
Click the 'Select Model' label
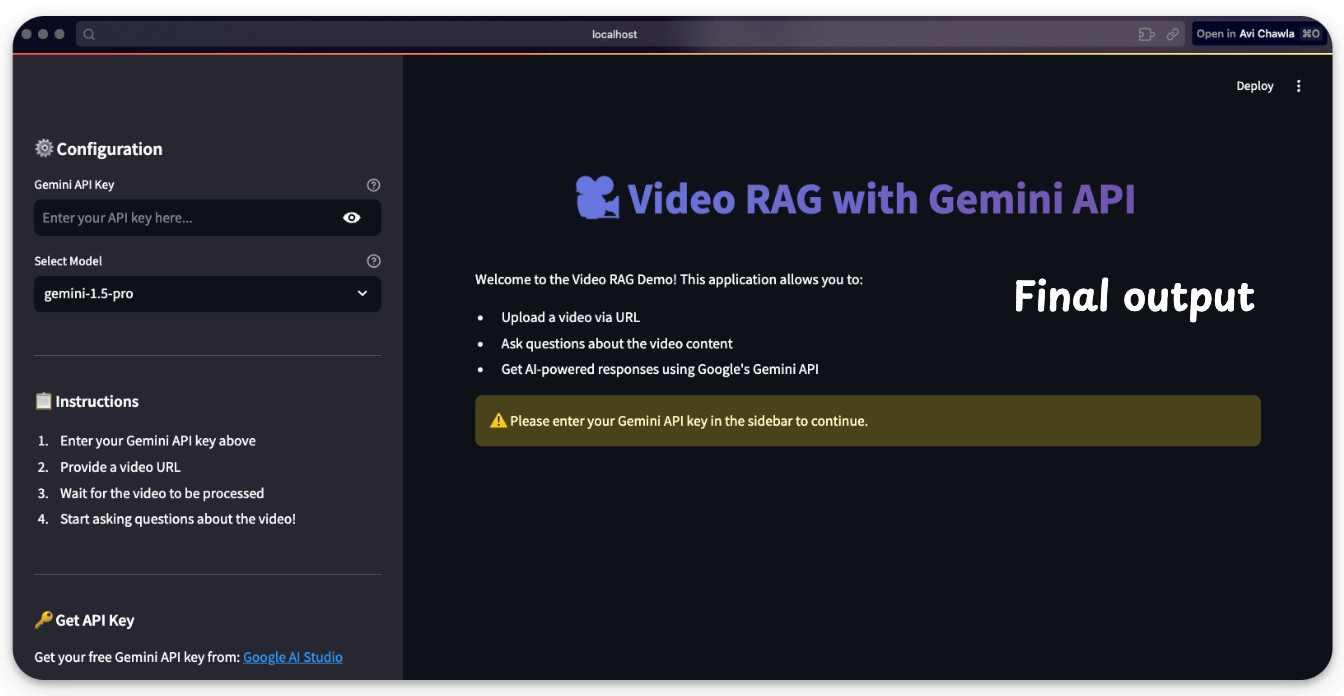pyautogui.click(x=68, y=261)
